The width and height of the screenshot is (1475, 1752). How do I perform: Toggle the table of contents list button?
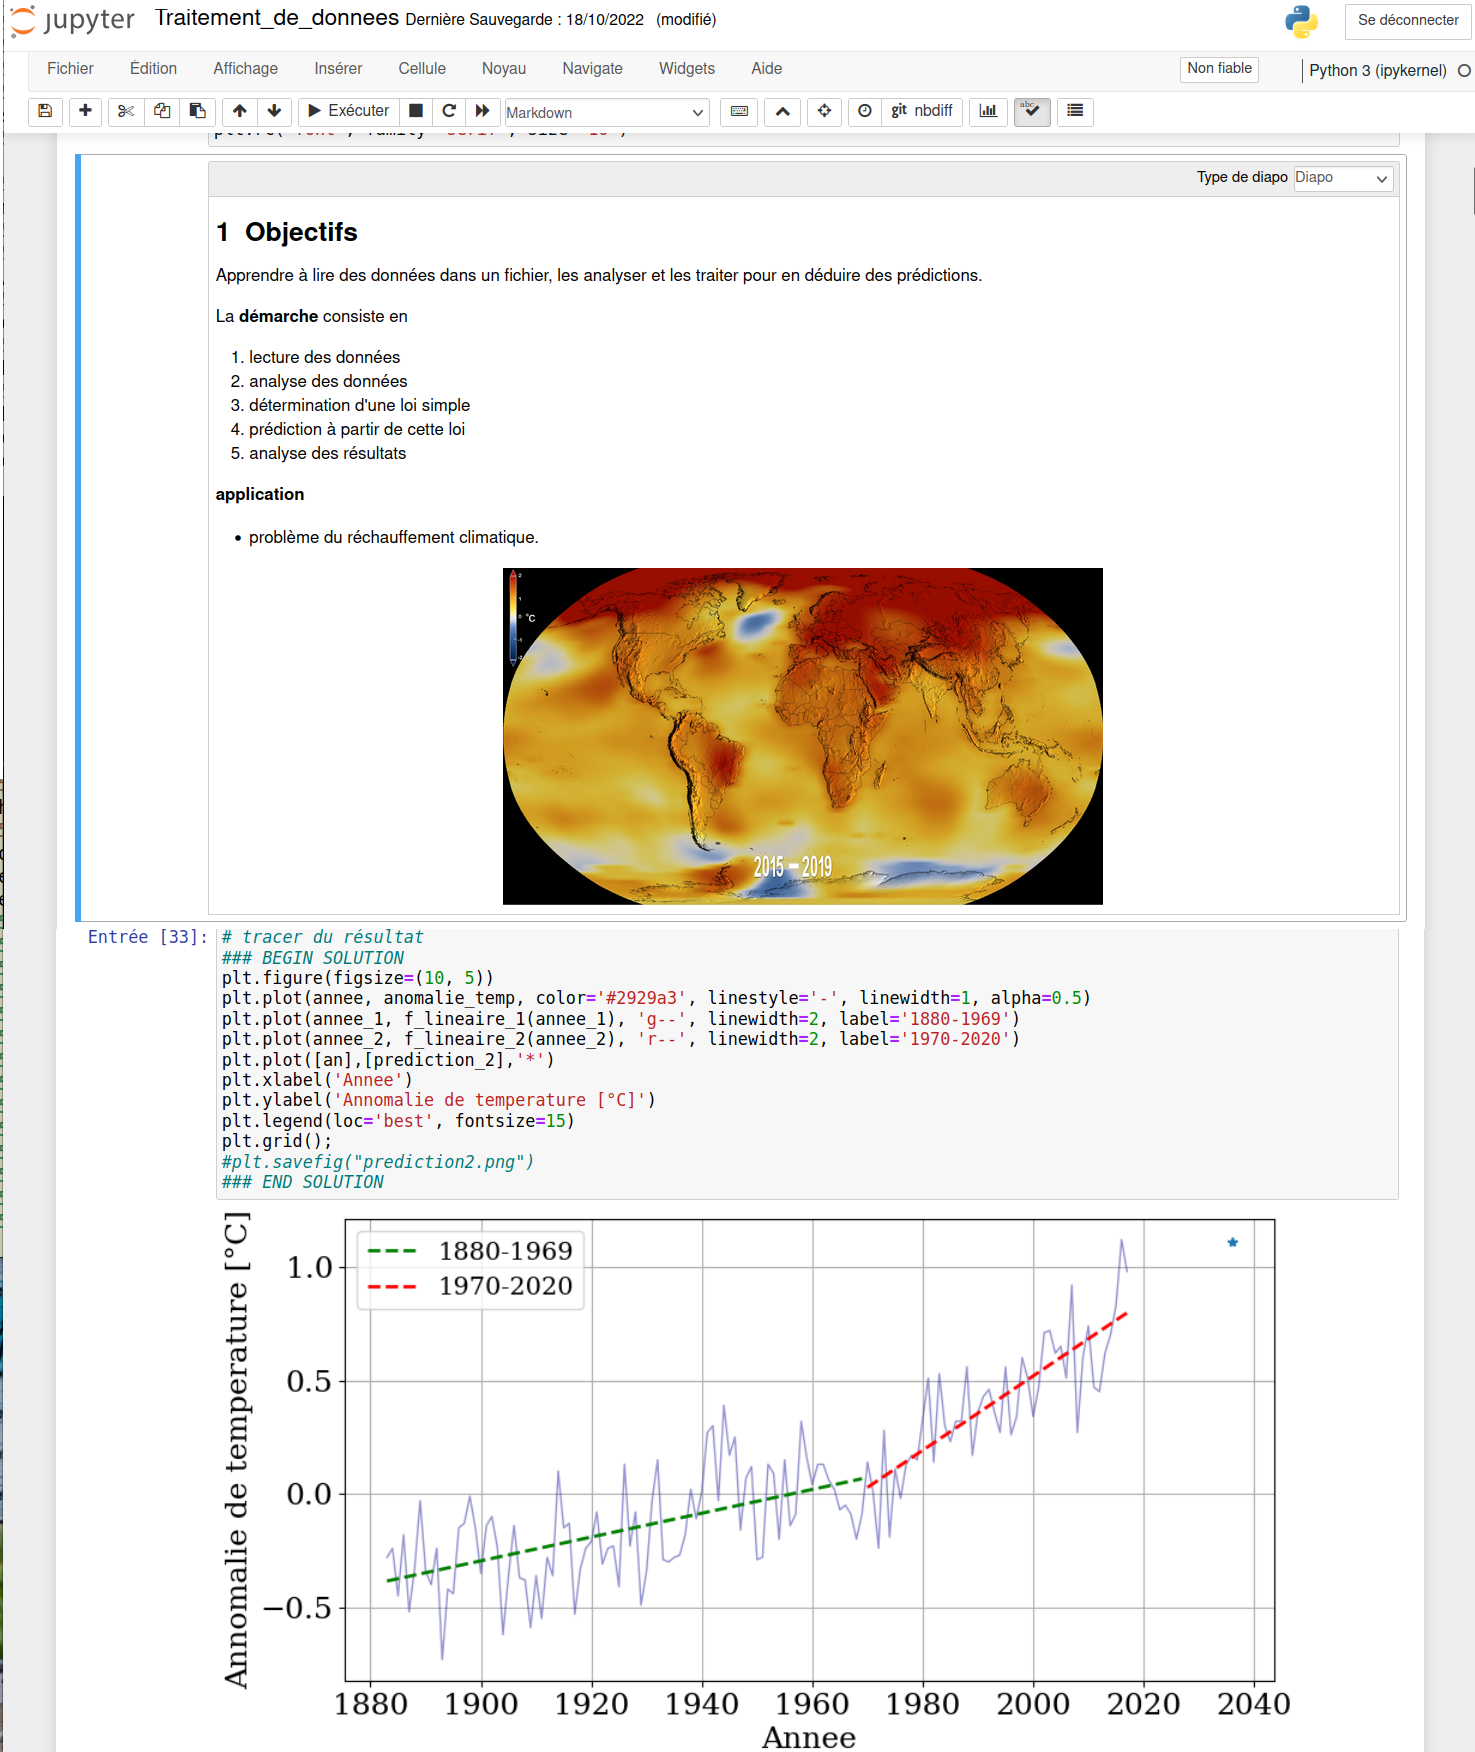point(1075,111)
